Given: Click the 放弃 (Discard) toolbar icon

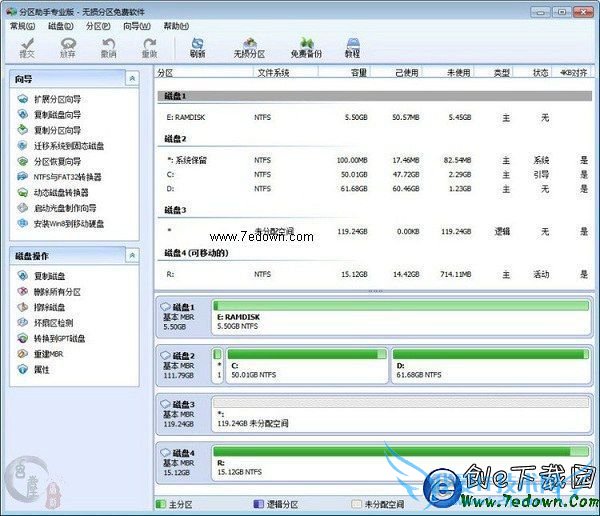Looking at the screenshot, I should (68, 48).
